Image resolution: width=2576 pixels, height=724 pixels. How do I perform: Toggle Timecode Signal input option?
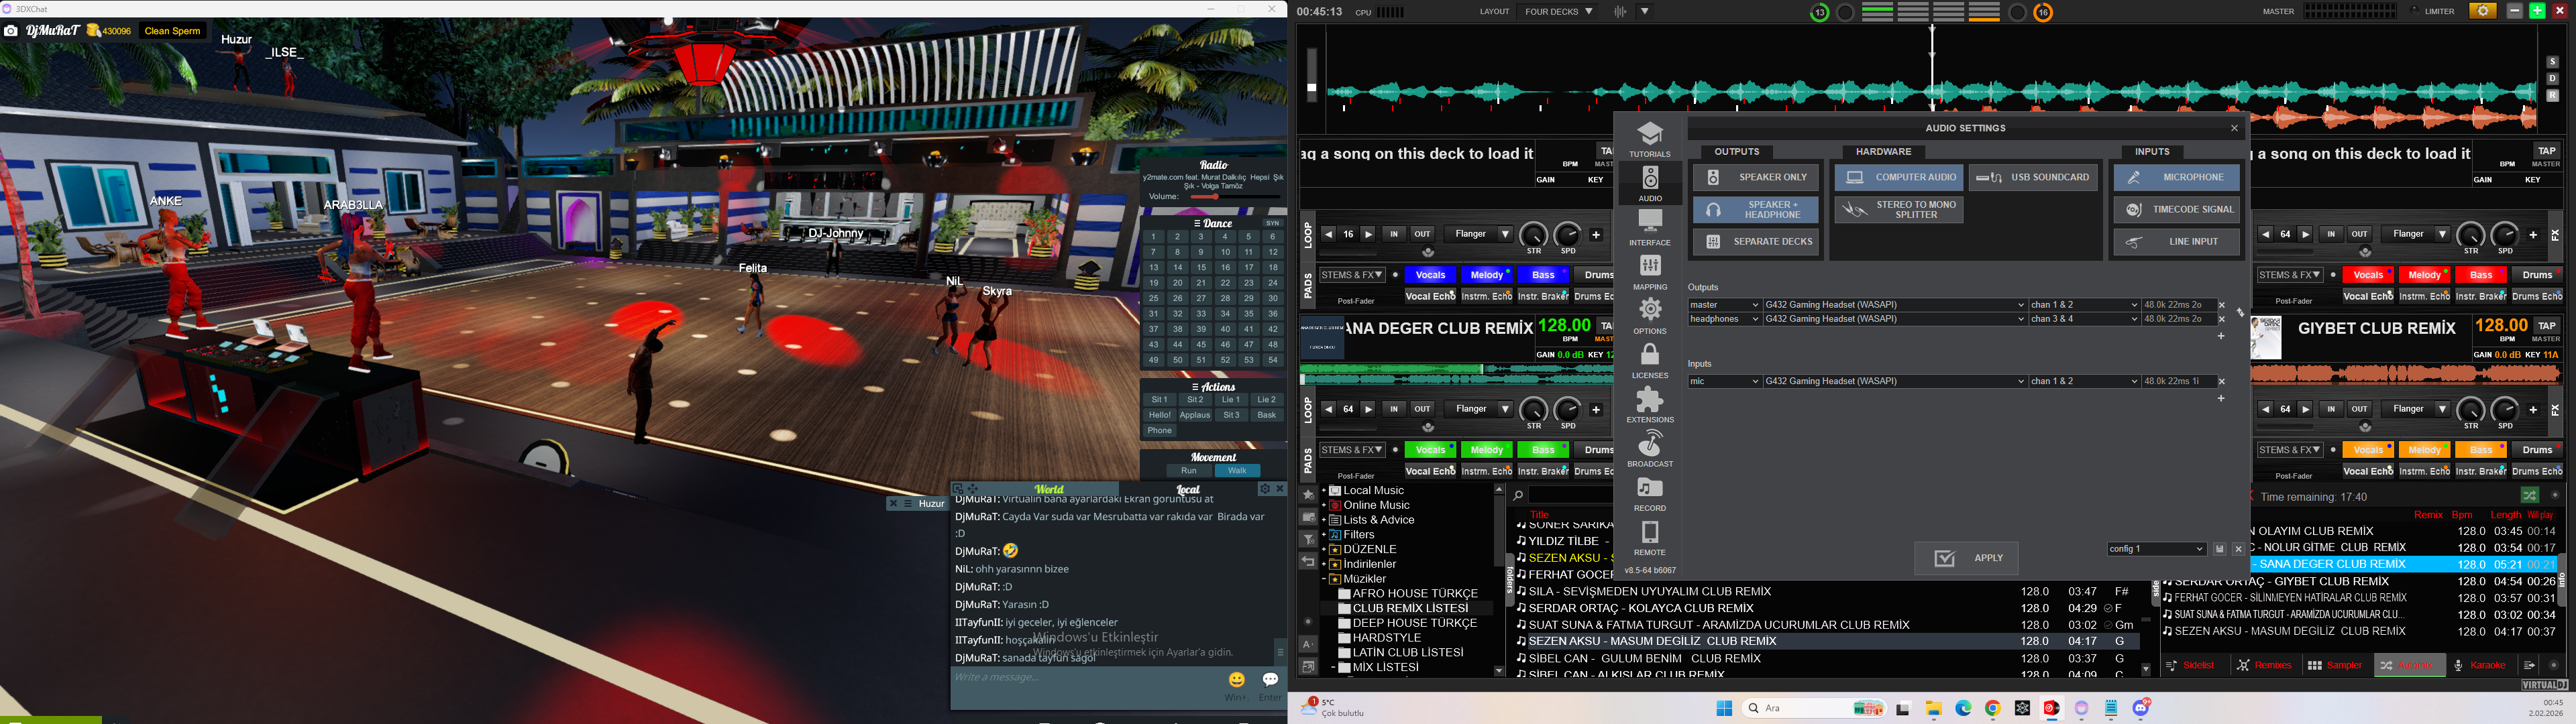(x=2176, y=209)
